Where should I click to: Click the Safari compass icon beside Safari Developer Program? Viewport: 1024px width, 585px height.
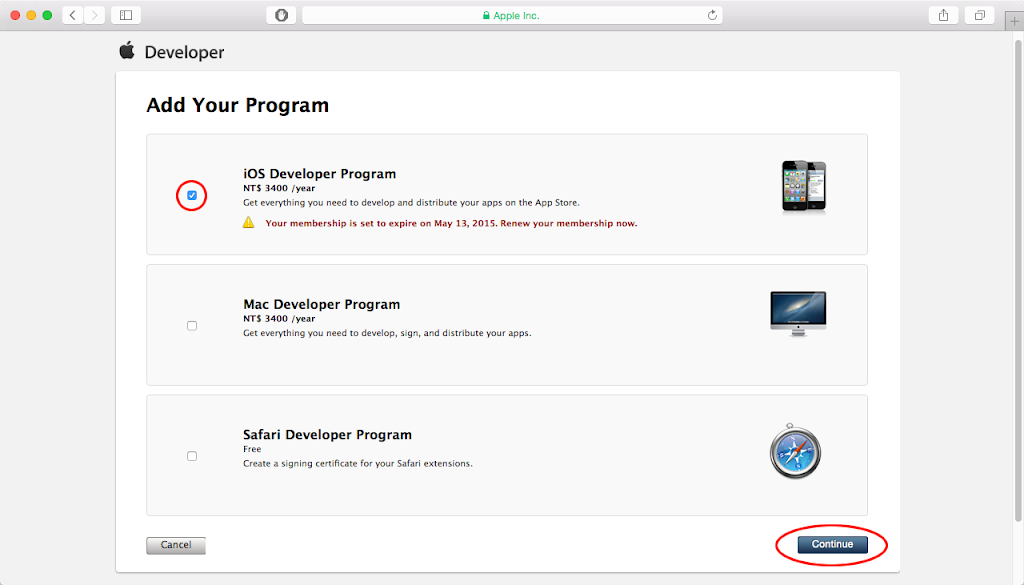click(x=795, y=452)
